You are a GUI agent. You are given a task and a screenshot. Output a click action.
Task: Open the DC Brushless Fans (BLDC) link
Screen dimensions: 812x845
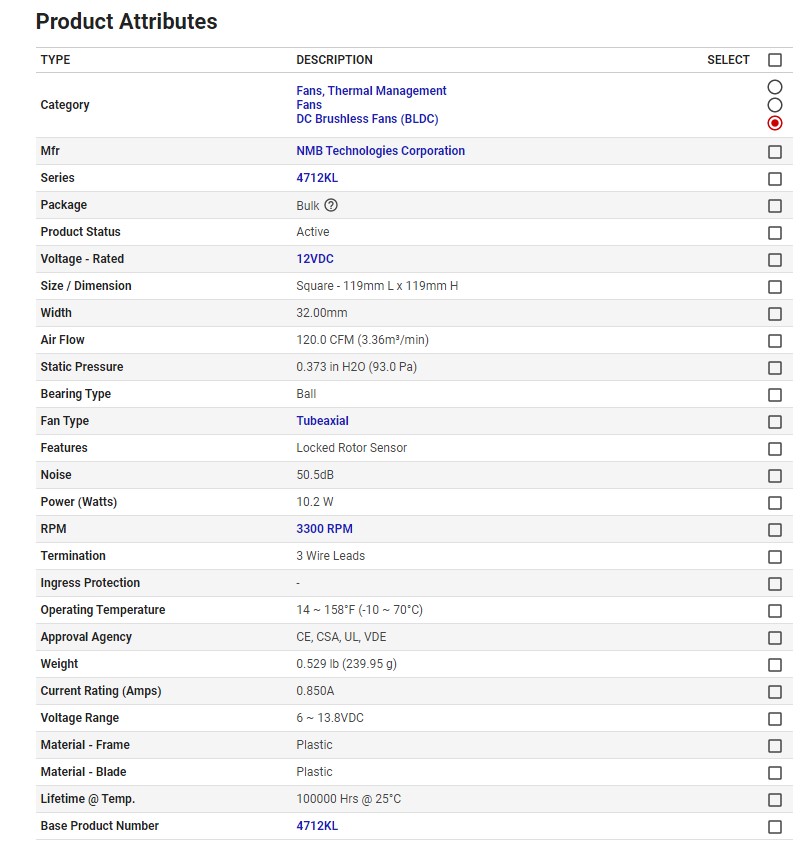[367, 119]
